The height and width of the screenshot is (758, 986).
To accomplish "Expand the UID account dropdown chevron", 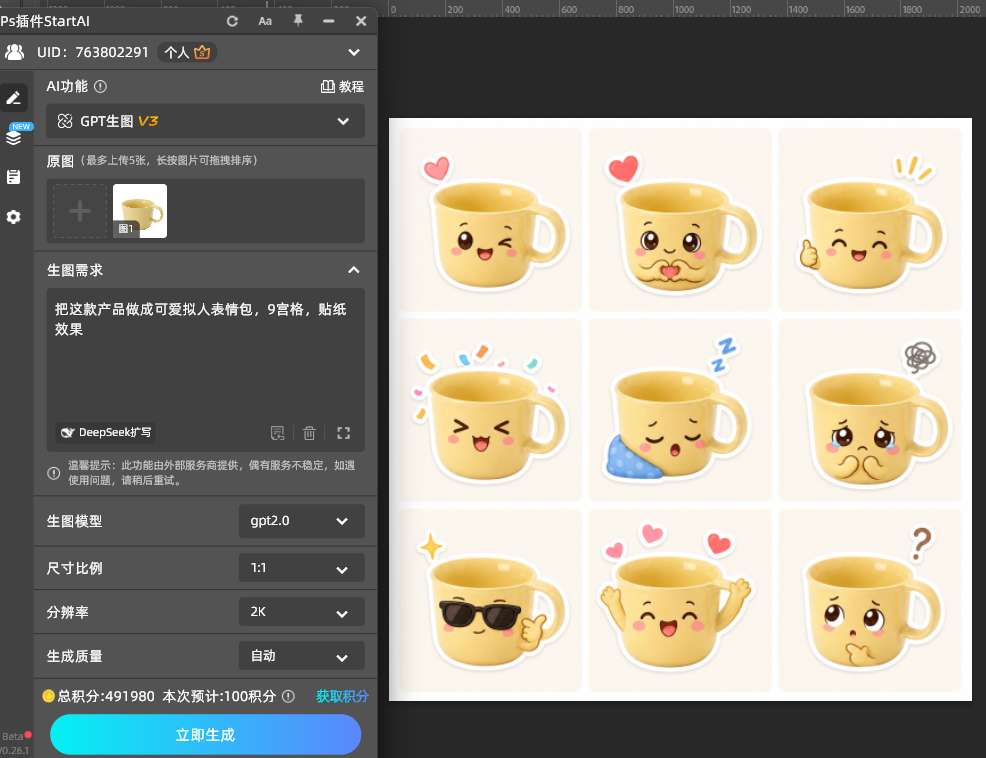I will click(x=354, y=52).
